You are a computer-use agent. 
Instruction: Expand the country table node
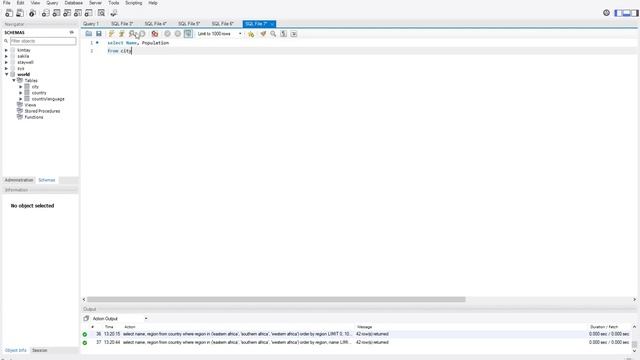(x=20, y=93)
